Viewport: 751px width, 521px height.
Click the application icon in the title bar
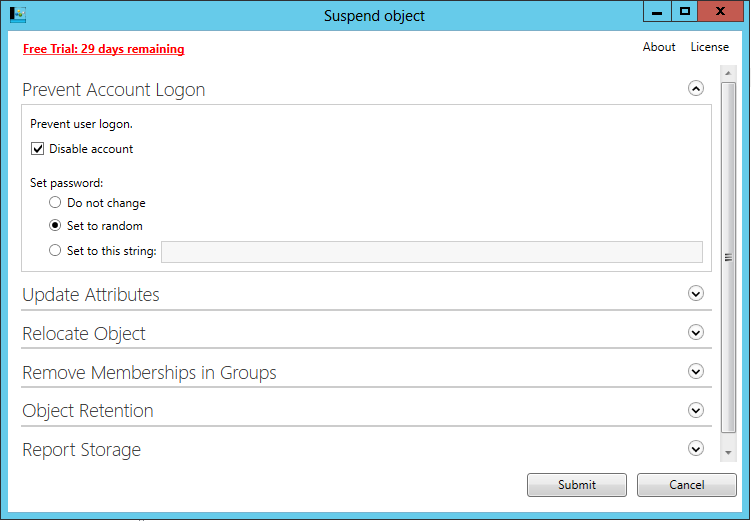click(18, 14)
